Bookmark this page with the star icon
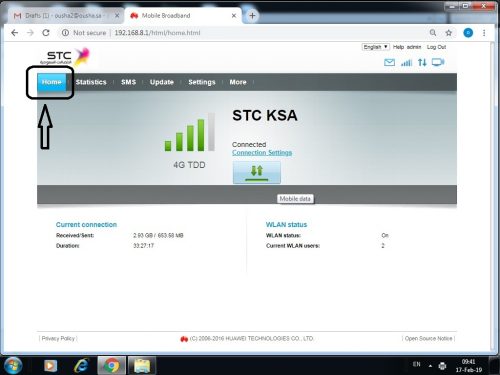 449,33
